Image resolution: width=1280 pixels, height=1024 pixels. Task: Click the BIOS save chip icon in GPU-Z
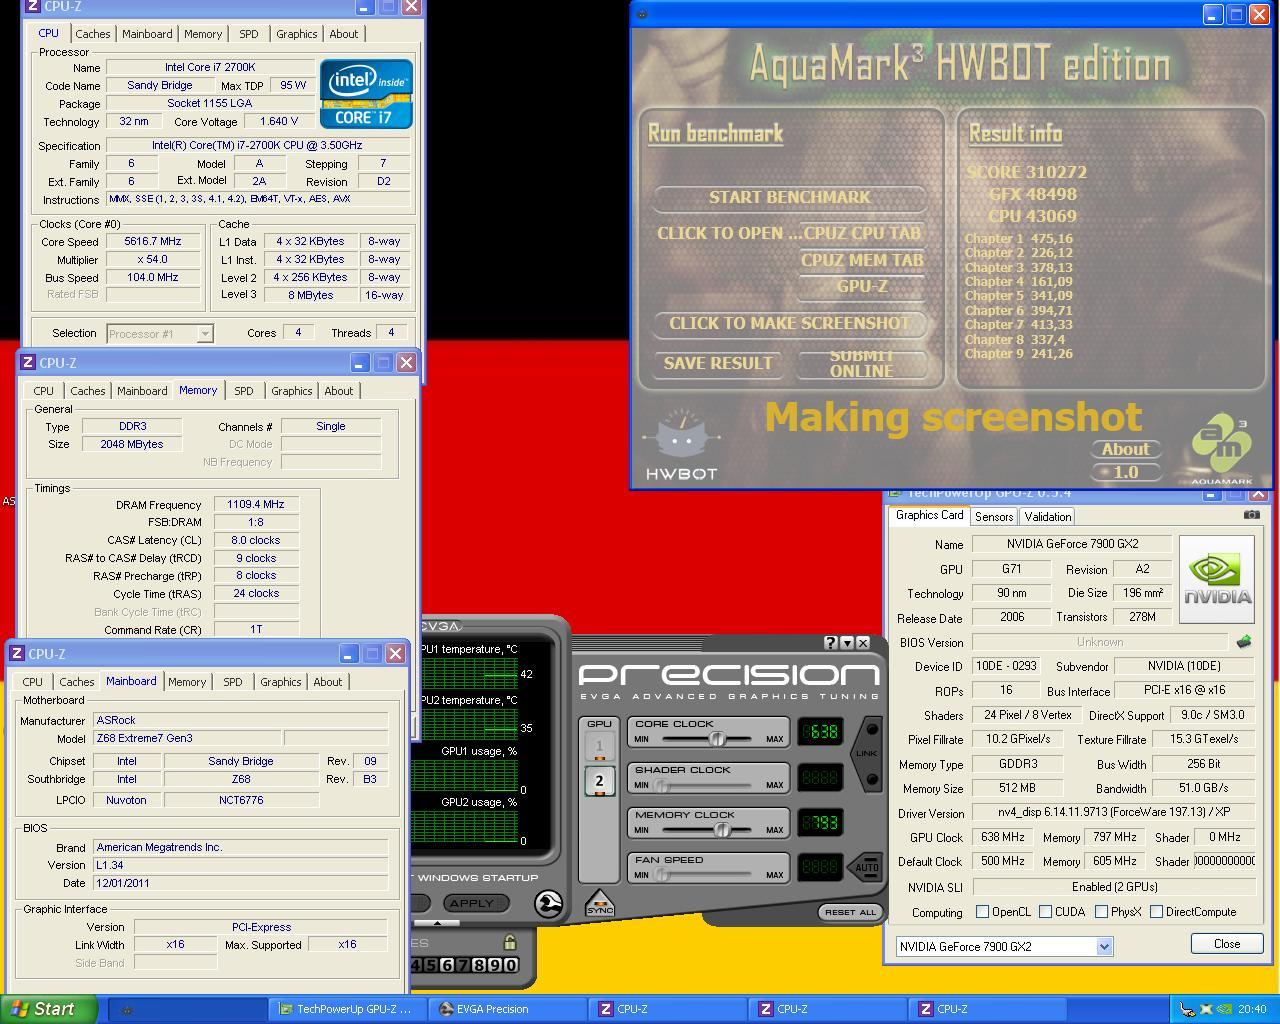(x=1244, y=642)
